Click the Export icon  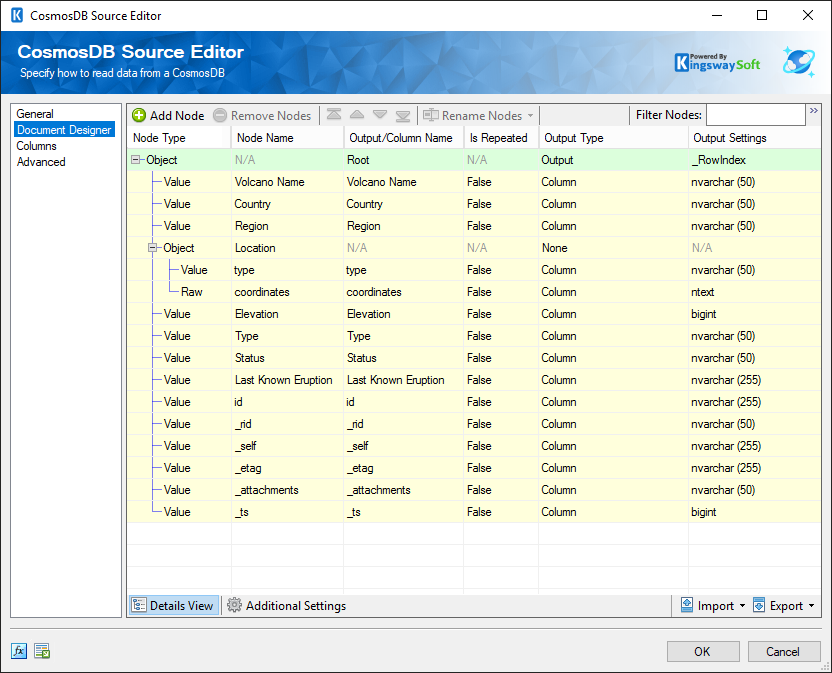pyautogui.click(x=759, y=605)
